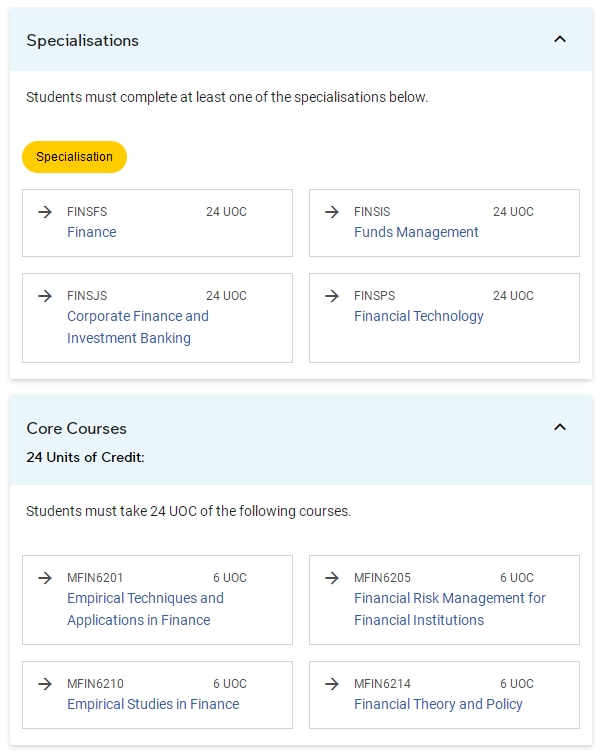The height and width of the screenshot is (754, 602).
Task: Open Financial Risk Management for Financial Institutions
Action: click(450, 609)
